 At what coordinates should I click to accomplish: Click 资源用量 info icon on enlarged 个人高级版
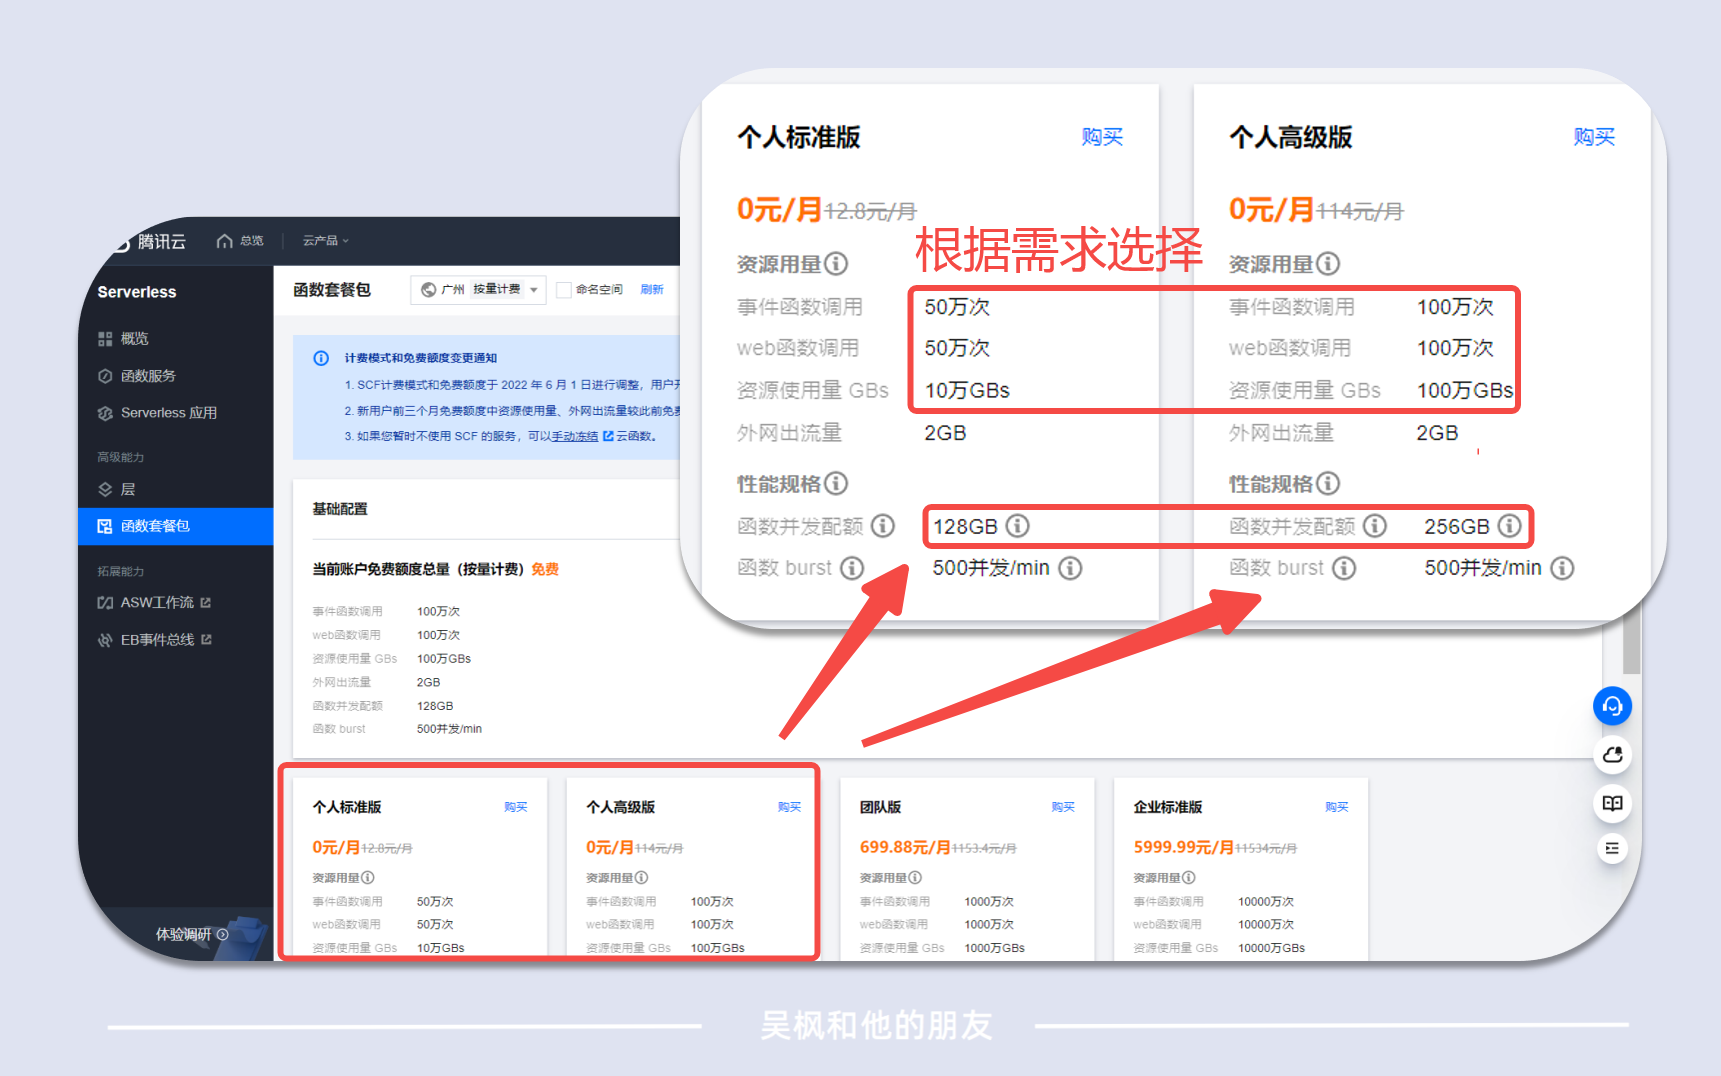1328,264
